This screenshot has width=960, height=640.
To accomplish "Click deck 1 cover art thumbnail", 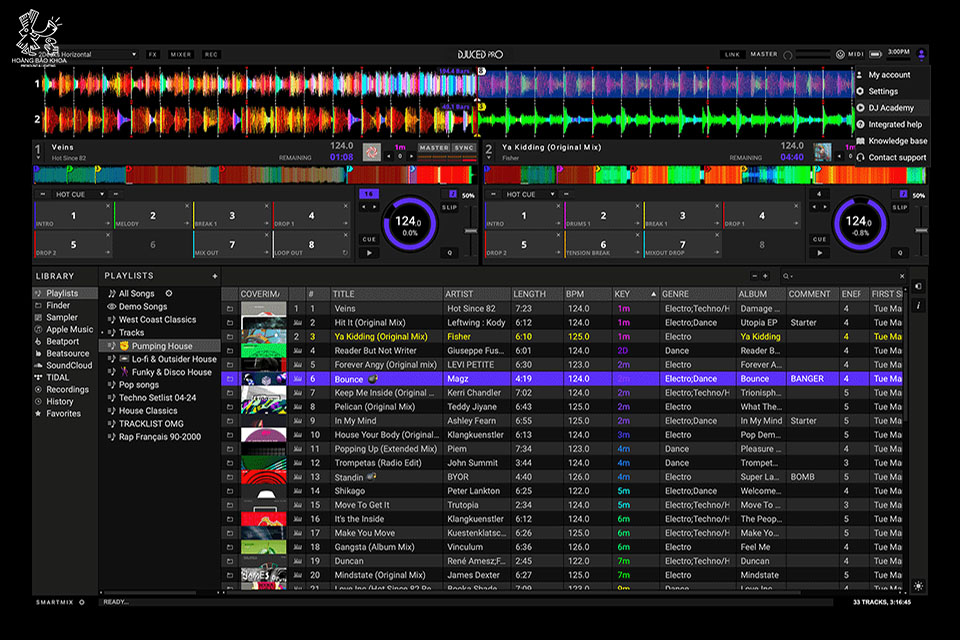I will point(371,152).
